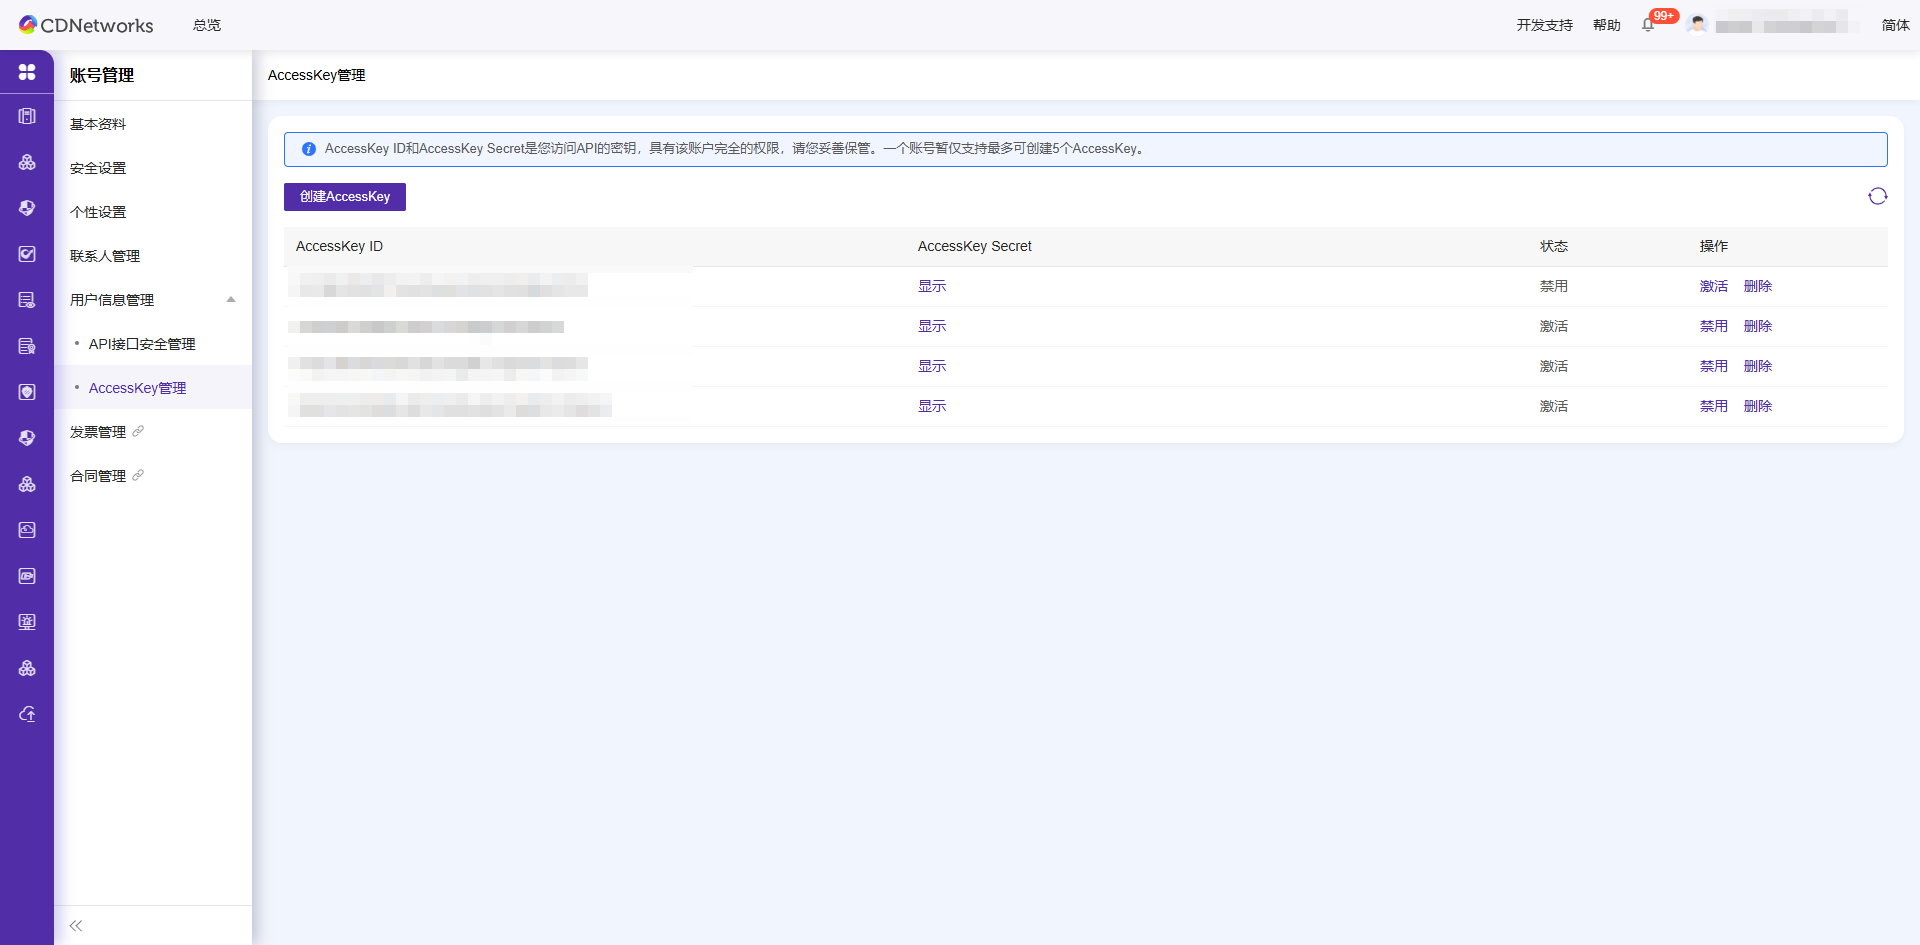Click the checkmark box sidebar icon

click(x=27, y=254)
